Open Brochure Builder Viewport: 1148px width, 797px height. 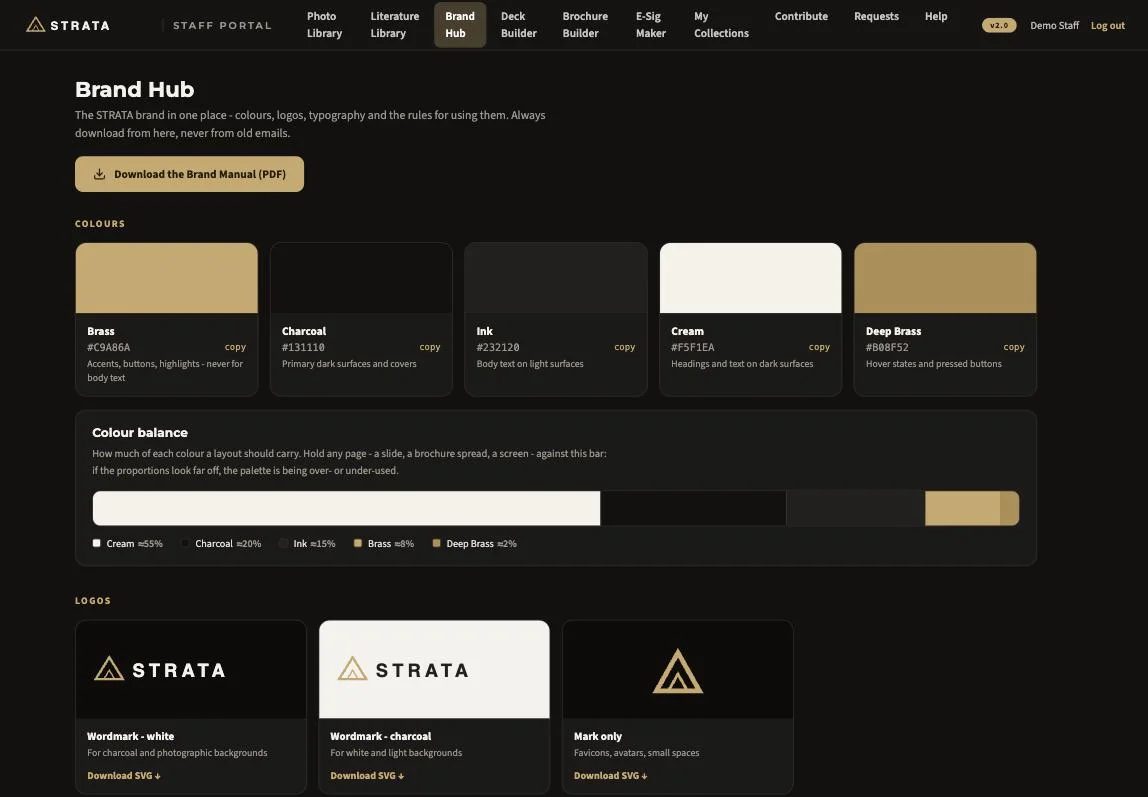point(585,25)
